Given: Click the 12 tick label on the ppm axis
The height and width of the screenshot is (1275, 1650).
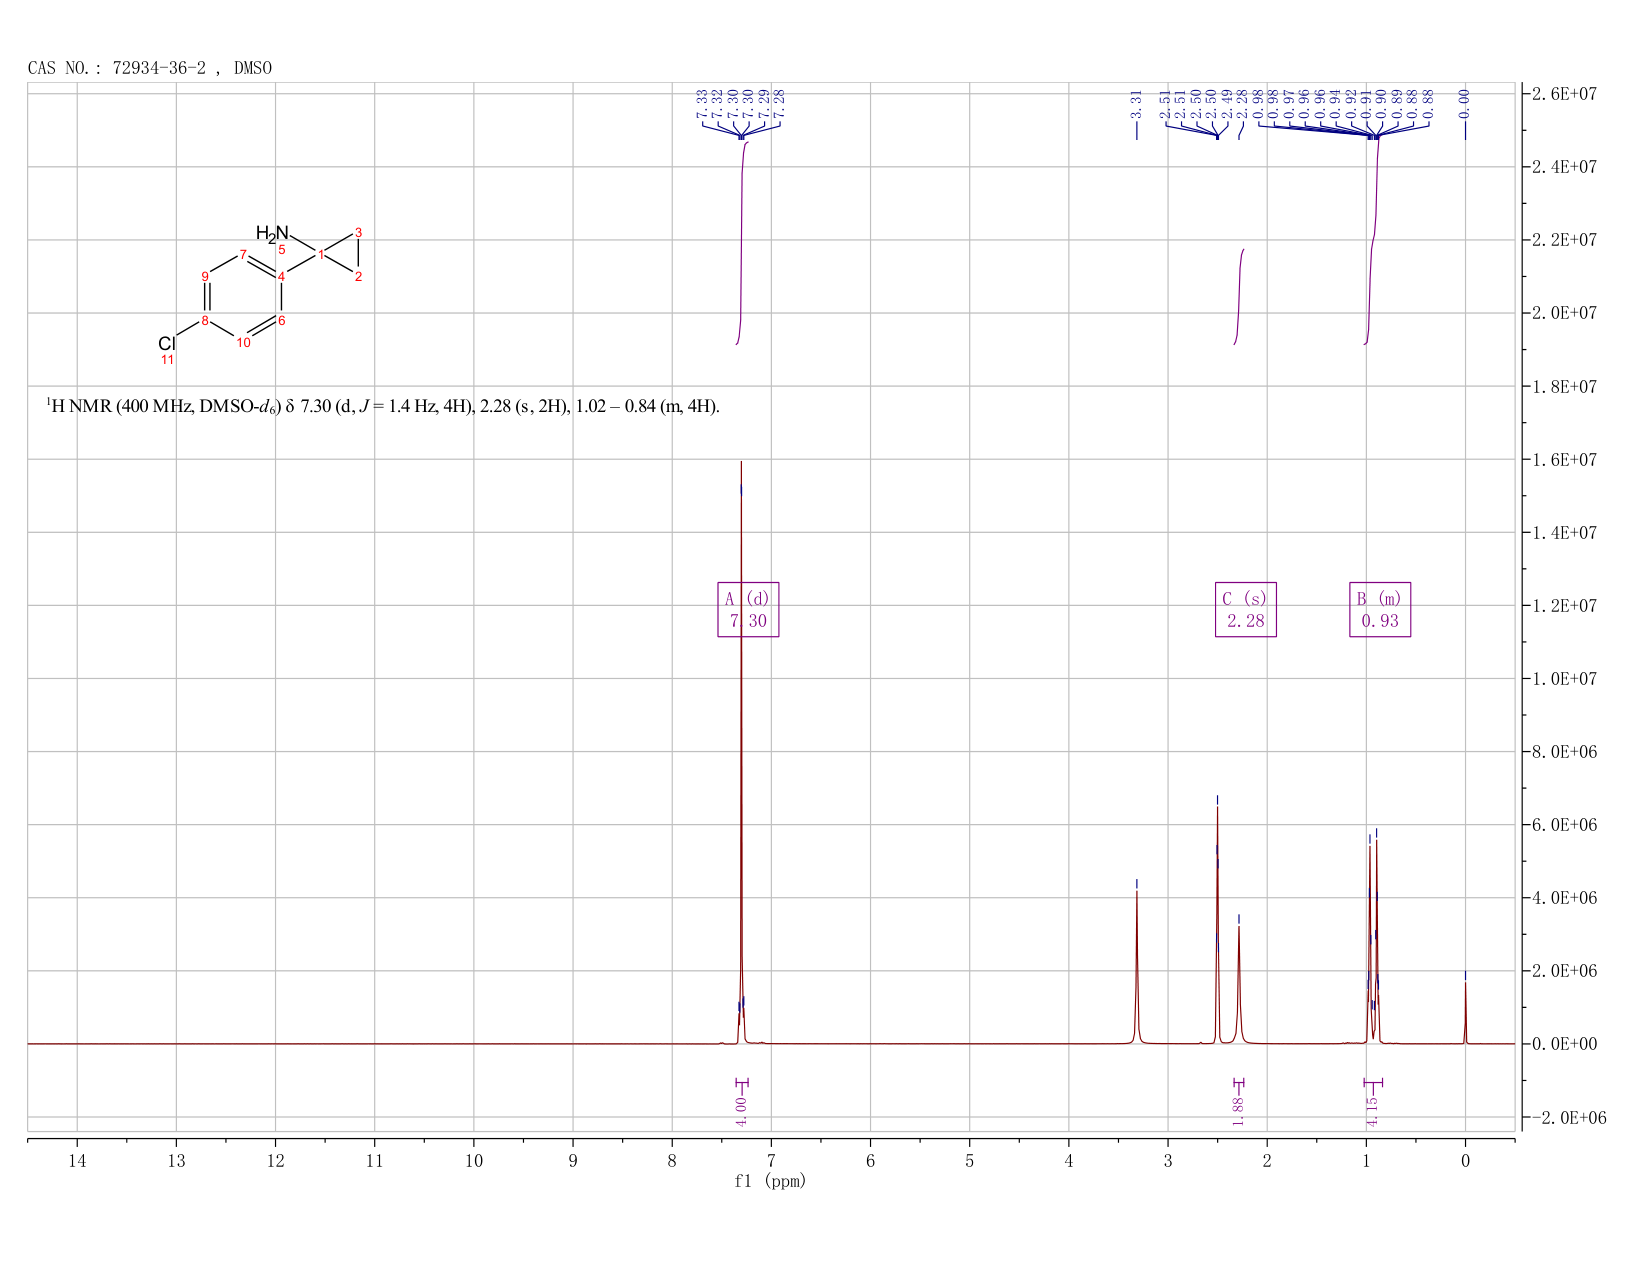Looking at the screenshot, I should (x=275, y=1161).
